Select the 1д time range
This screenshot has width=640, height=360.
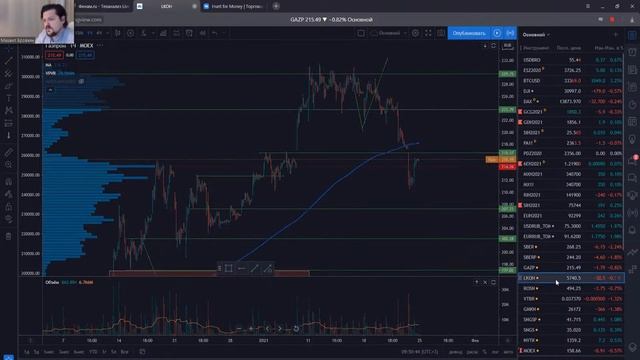(x=26, y=351)
